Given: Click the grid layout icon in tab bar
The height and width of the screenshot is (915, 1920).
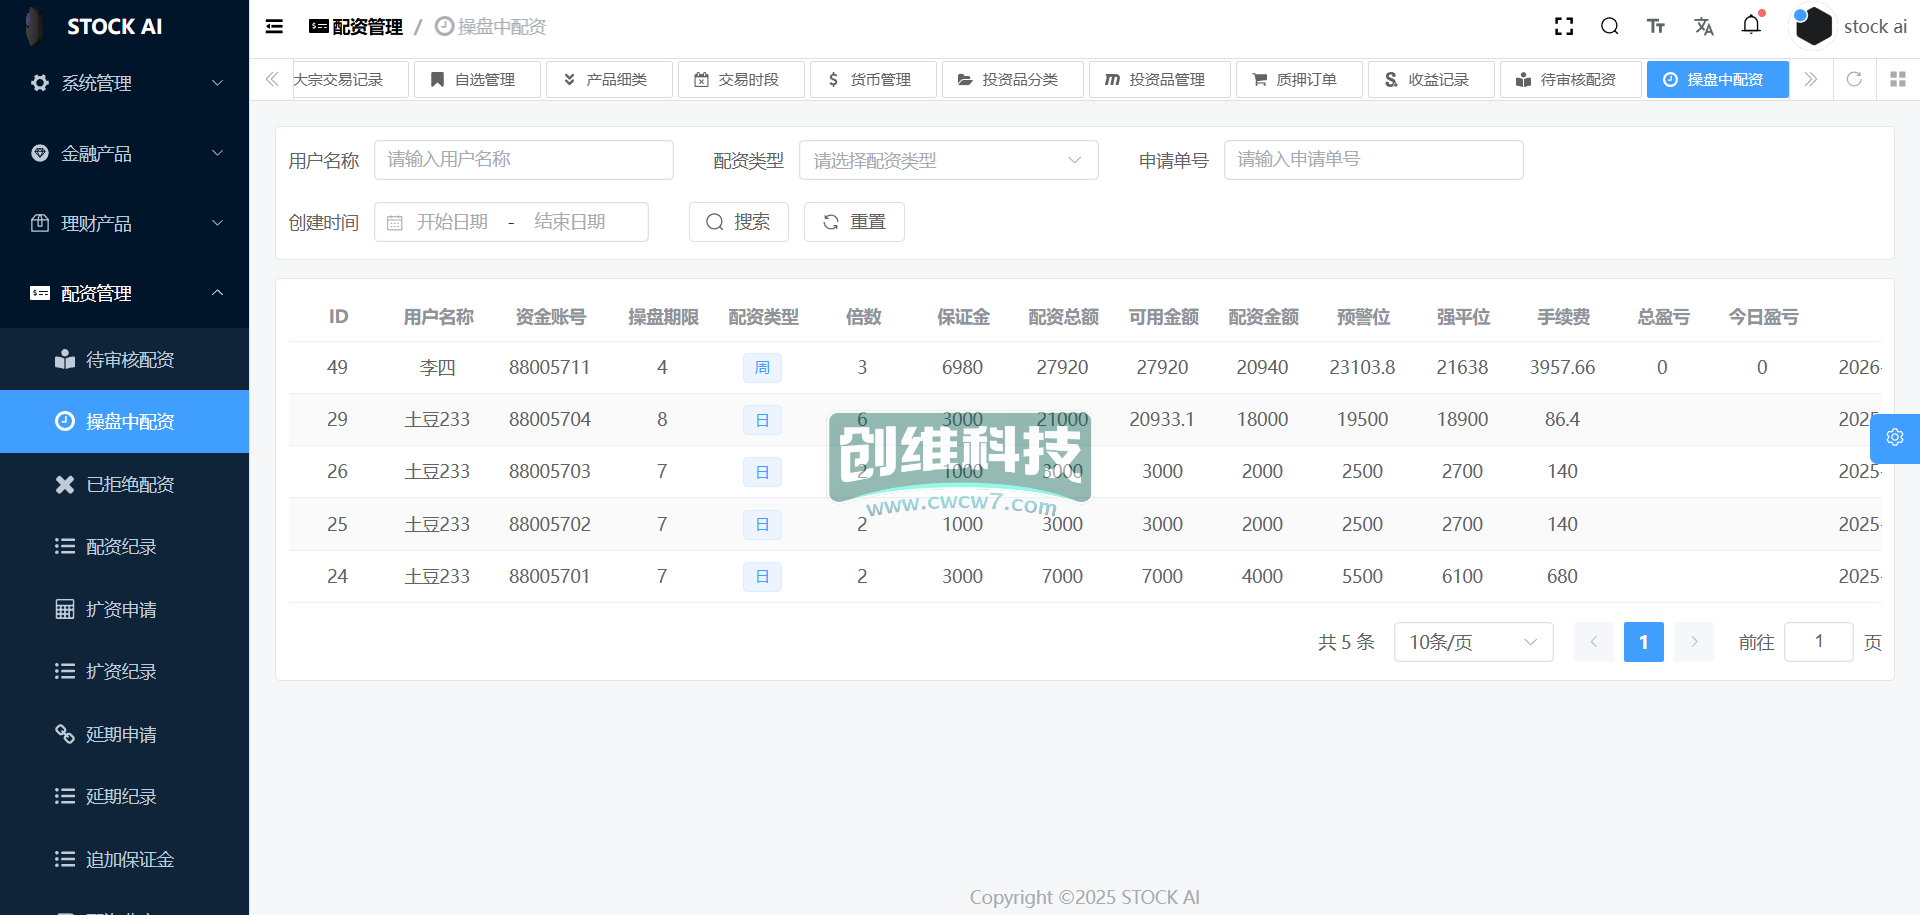Looking at the screenshot, I should point(1897,79).
